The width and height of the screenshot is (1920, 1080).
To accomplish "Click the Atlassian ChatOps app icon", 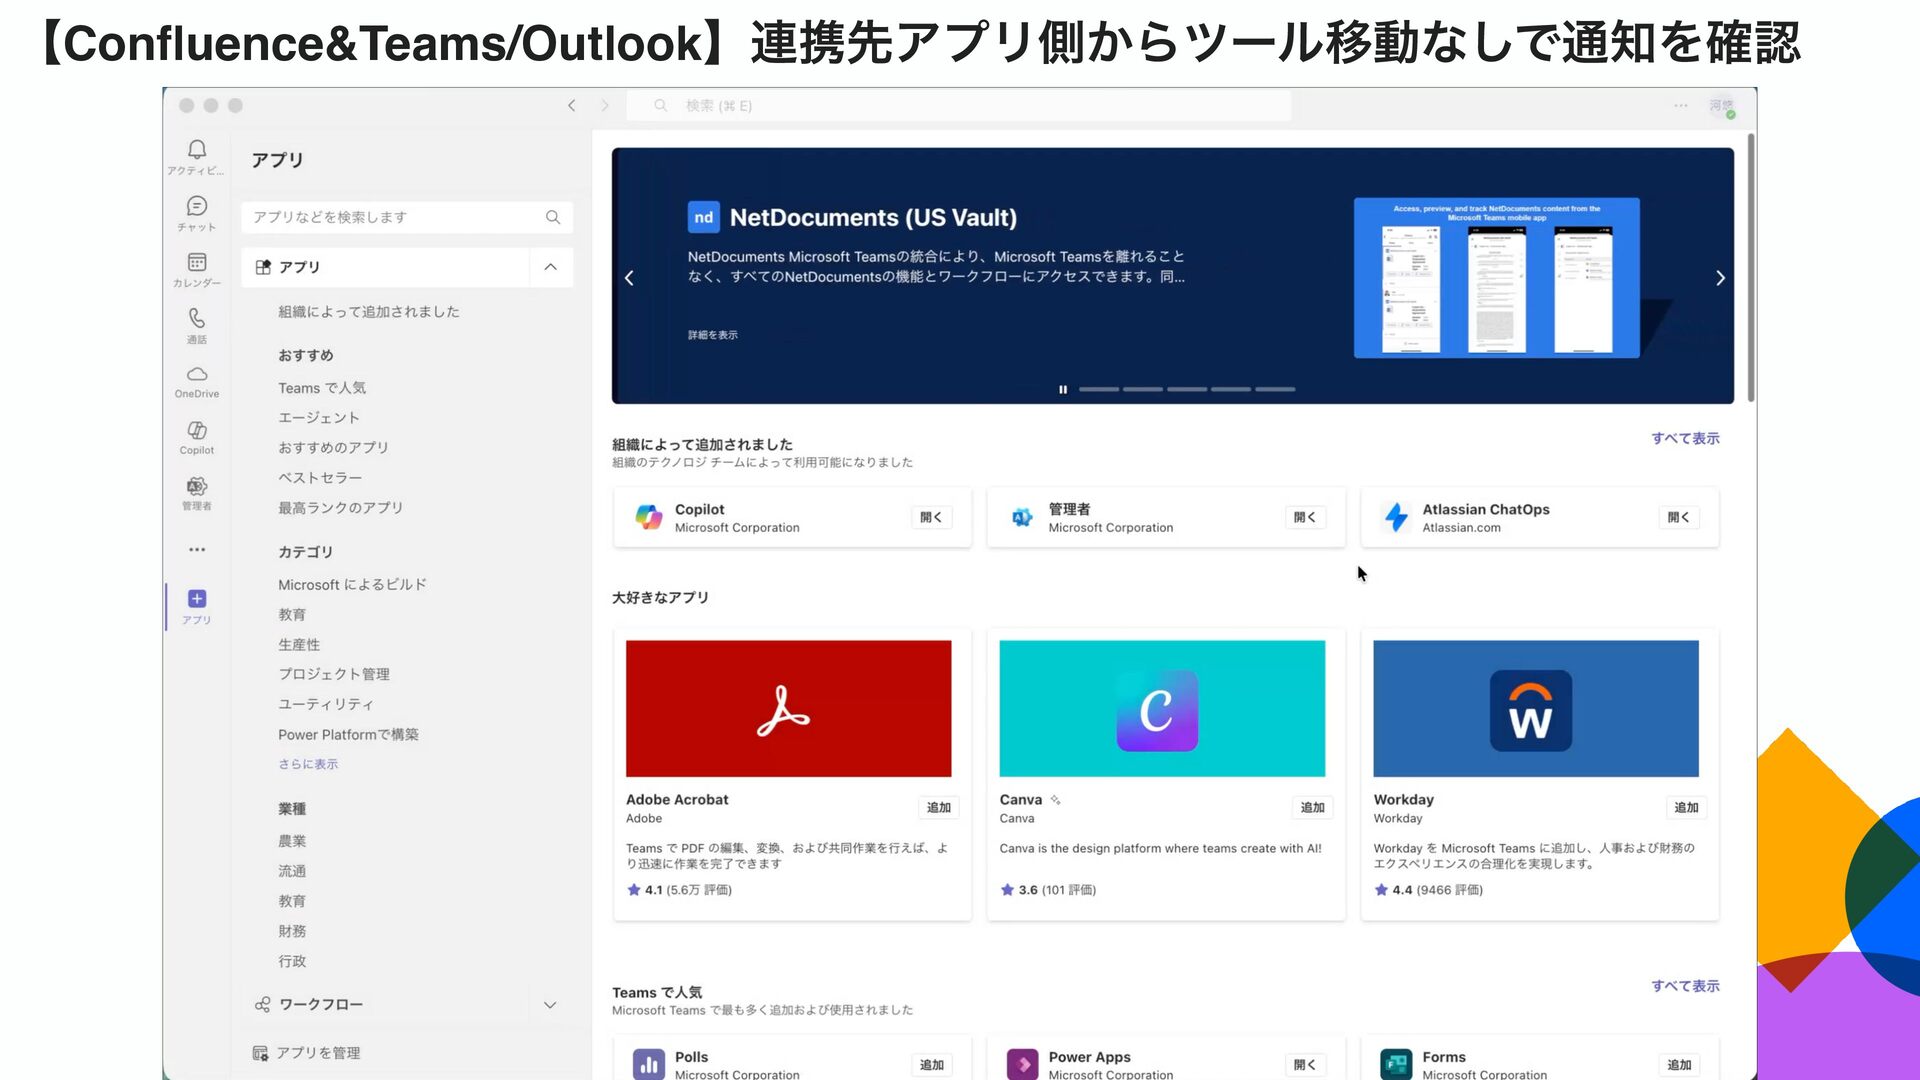I will point(1396,517).
